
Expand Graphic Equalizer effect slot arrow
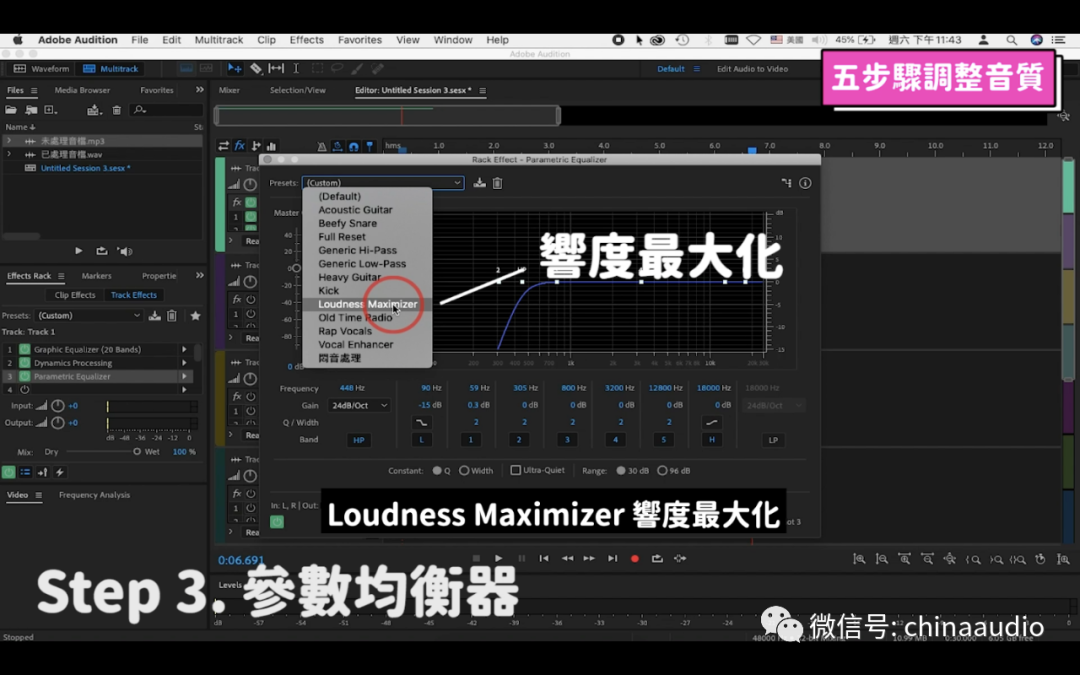coord(184,349)
